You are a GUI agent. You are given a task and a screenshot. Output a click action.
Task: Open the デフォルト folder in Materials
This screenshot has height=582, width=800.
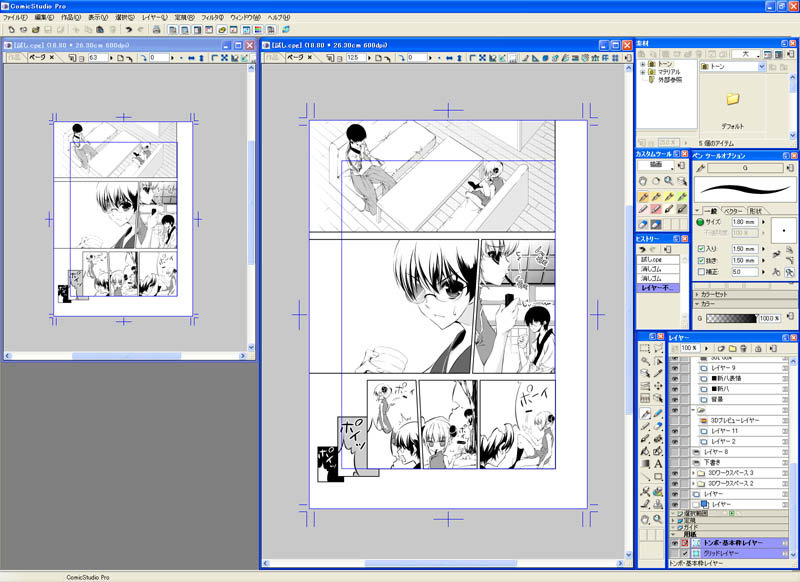(733, 99)
